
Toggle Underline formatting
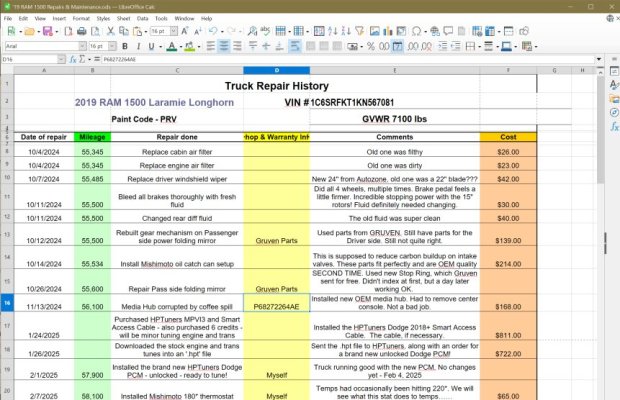pos(151,46)
